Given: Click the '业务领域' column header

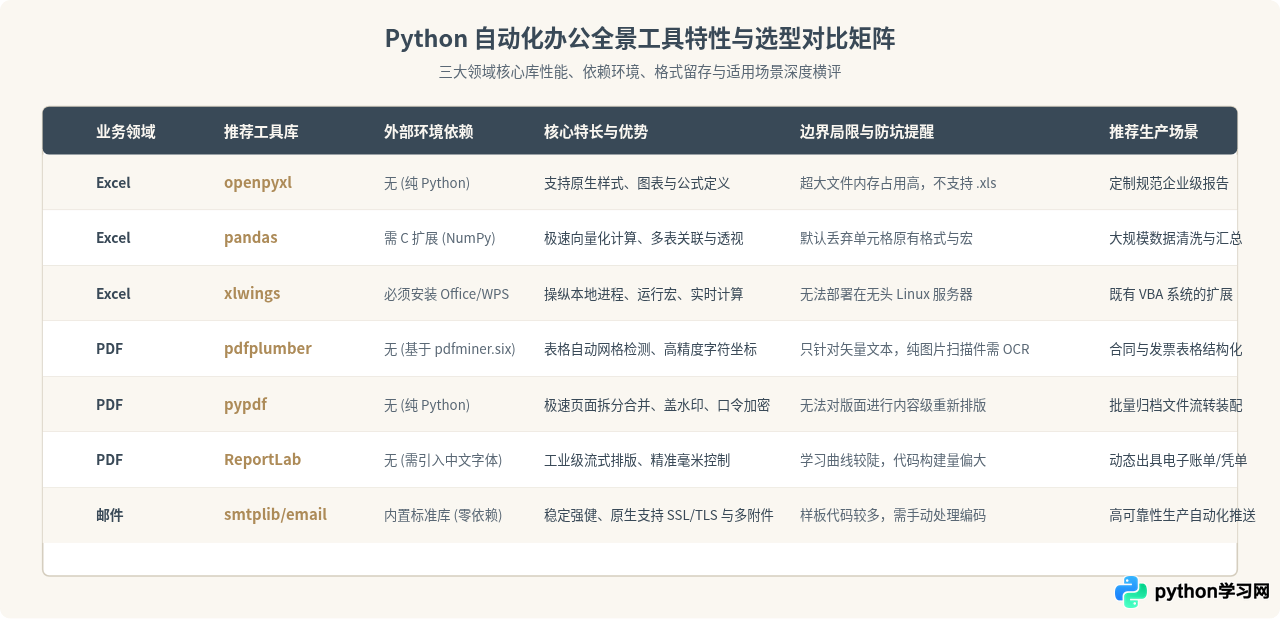Looking at the screenshot, I should click(x=126, y=132).
